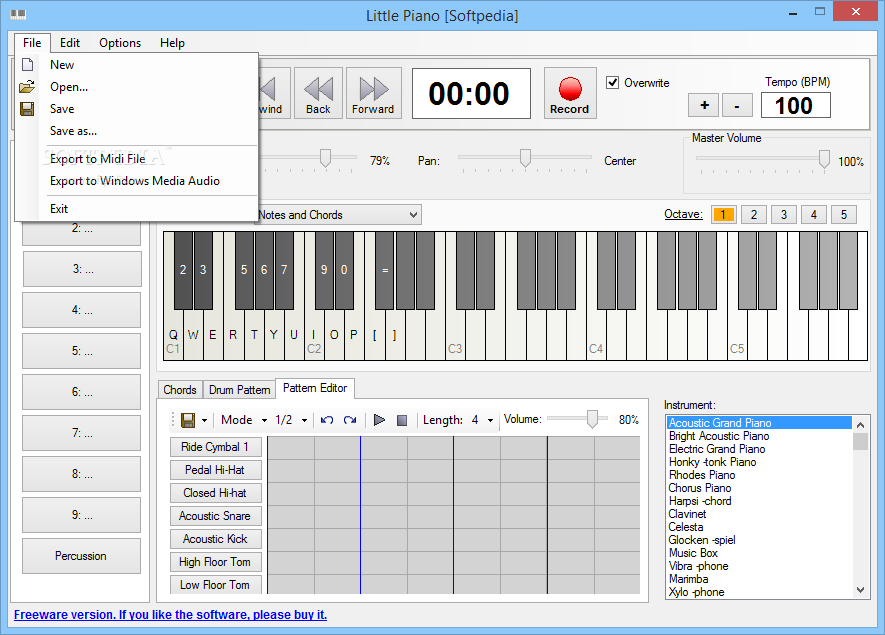Select octave 5
Image resolution: width=885 pixels, height=635 pixels.
coord(844,214)
